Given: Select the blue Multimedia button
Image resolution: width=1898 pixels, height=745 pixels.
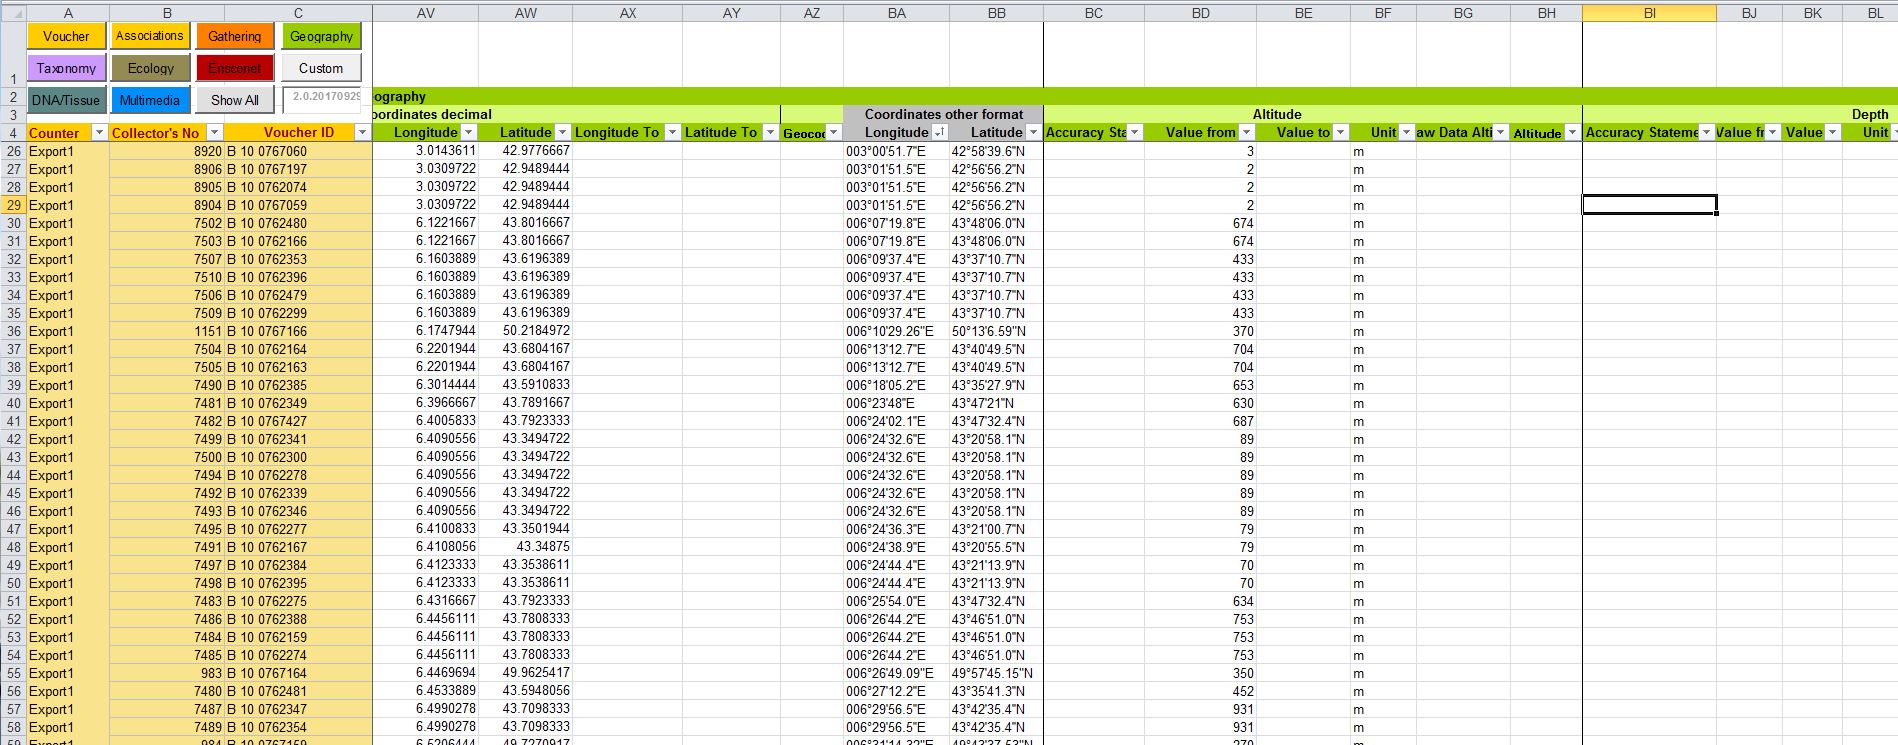Looking at the screenshot, I should point(150,100).
